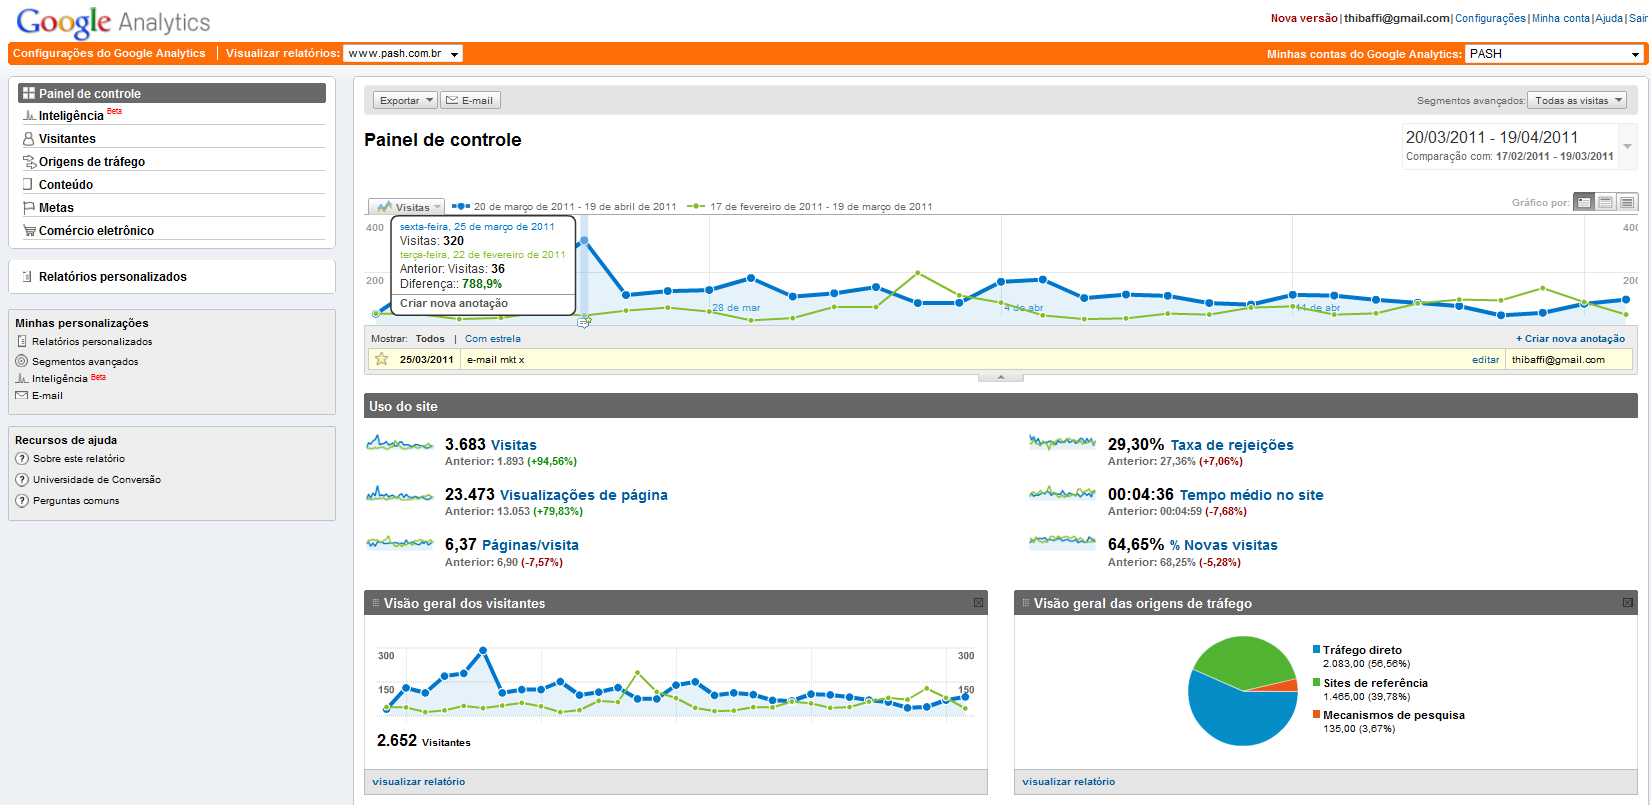Click the E-mail button in the toolbar
Image resolution: width=1651 pixels, height=805 pixels.
(x=470, y=100)
